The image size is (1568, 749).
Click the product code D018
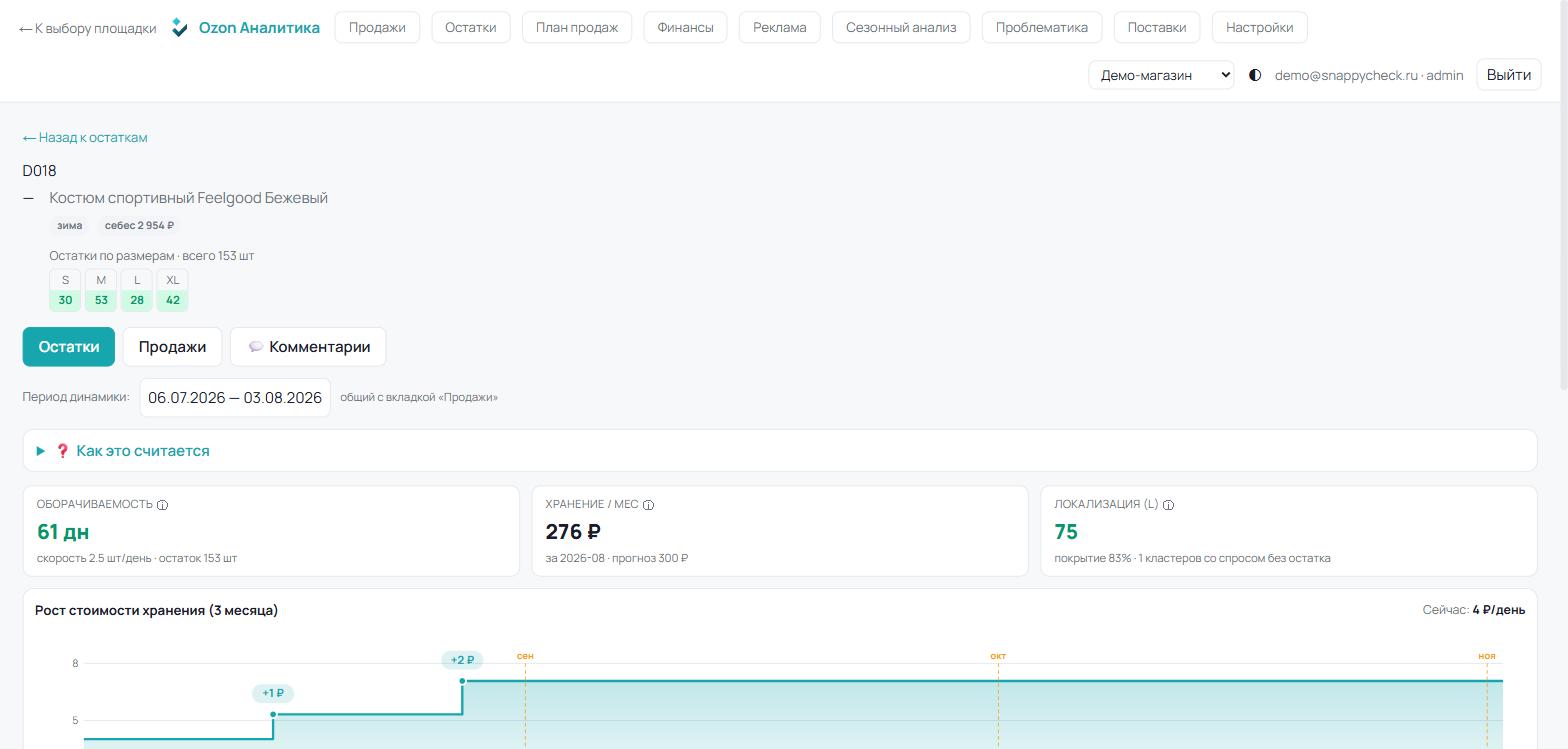tap(40, 171)
